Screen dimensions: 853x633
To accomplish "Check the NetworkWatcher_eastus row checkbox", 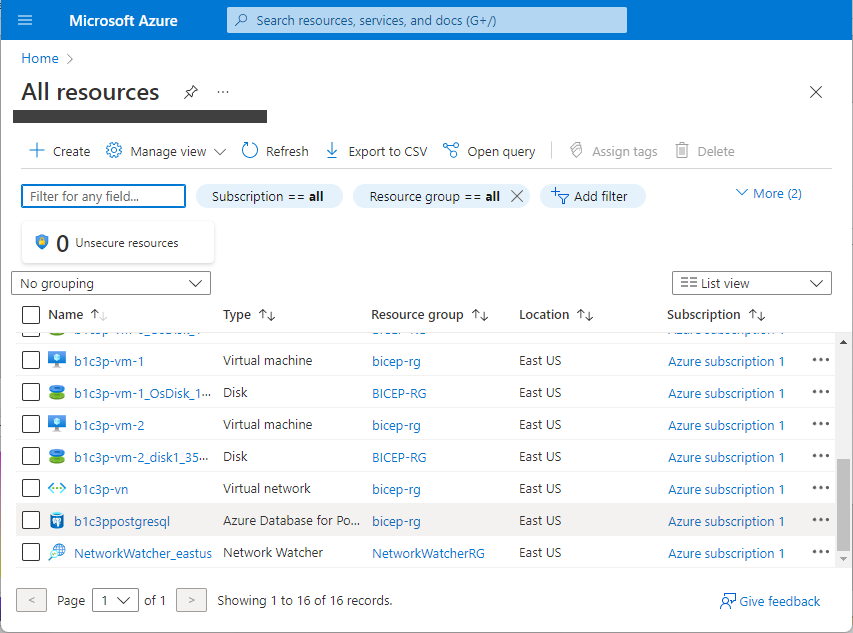I will click(31, 553).
